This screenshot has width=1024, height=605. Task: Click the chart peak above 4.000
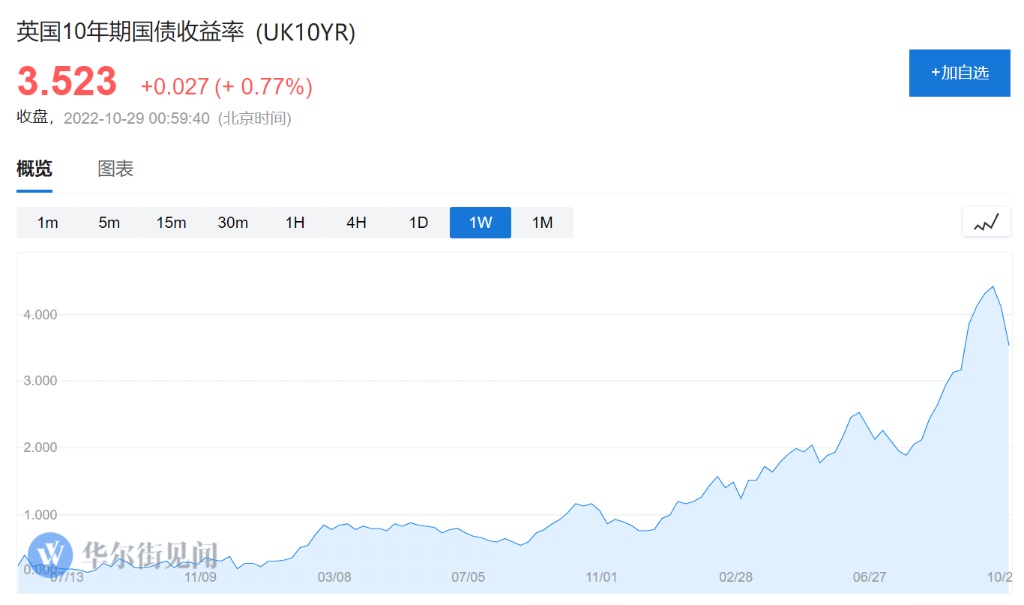(x=992, y=287)
